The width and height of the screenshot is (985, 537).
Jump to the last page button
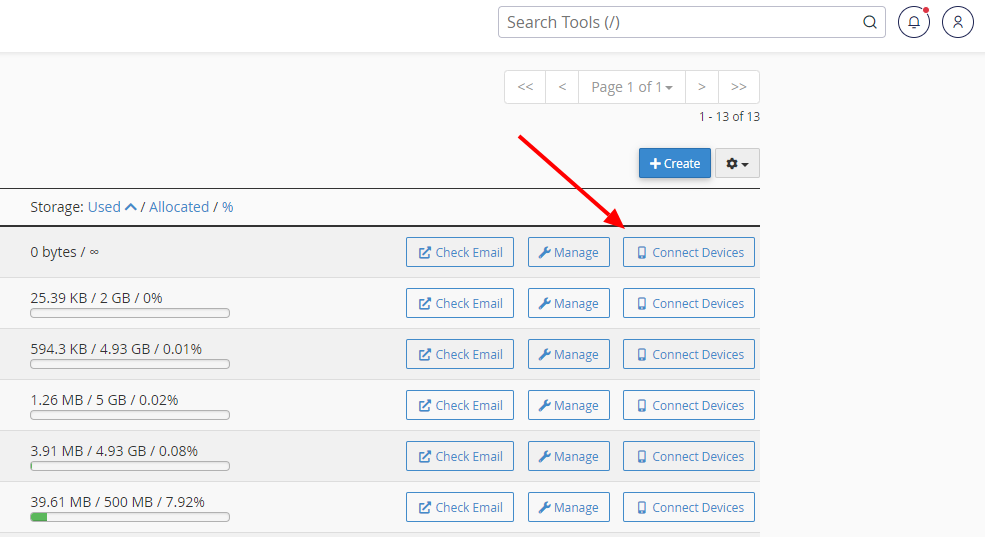739,87
